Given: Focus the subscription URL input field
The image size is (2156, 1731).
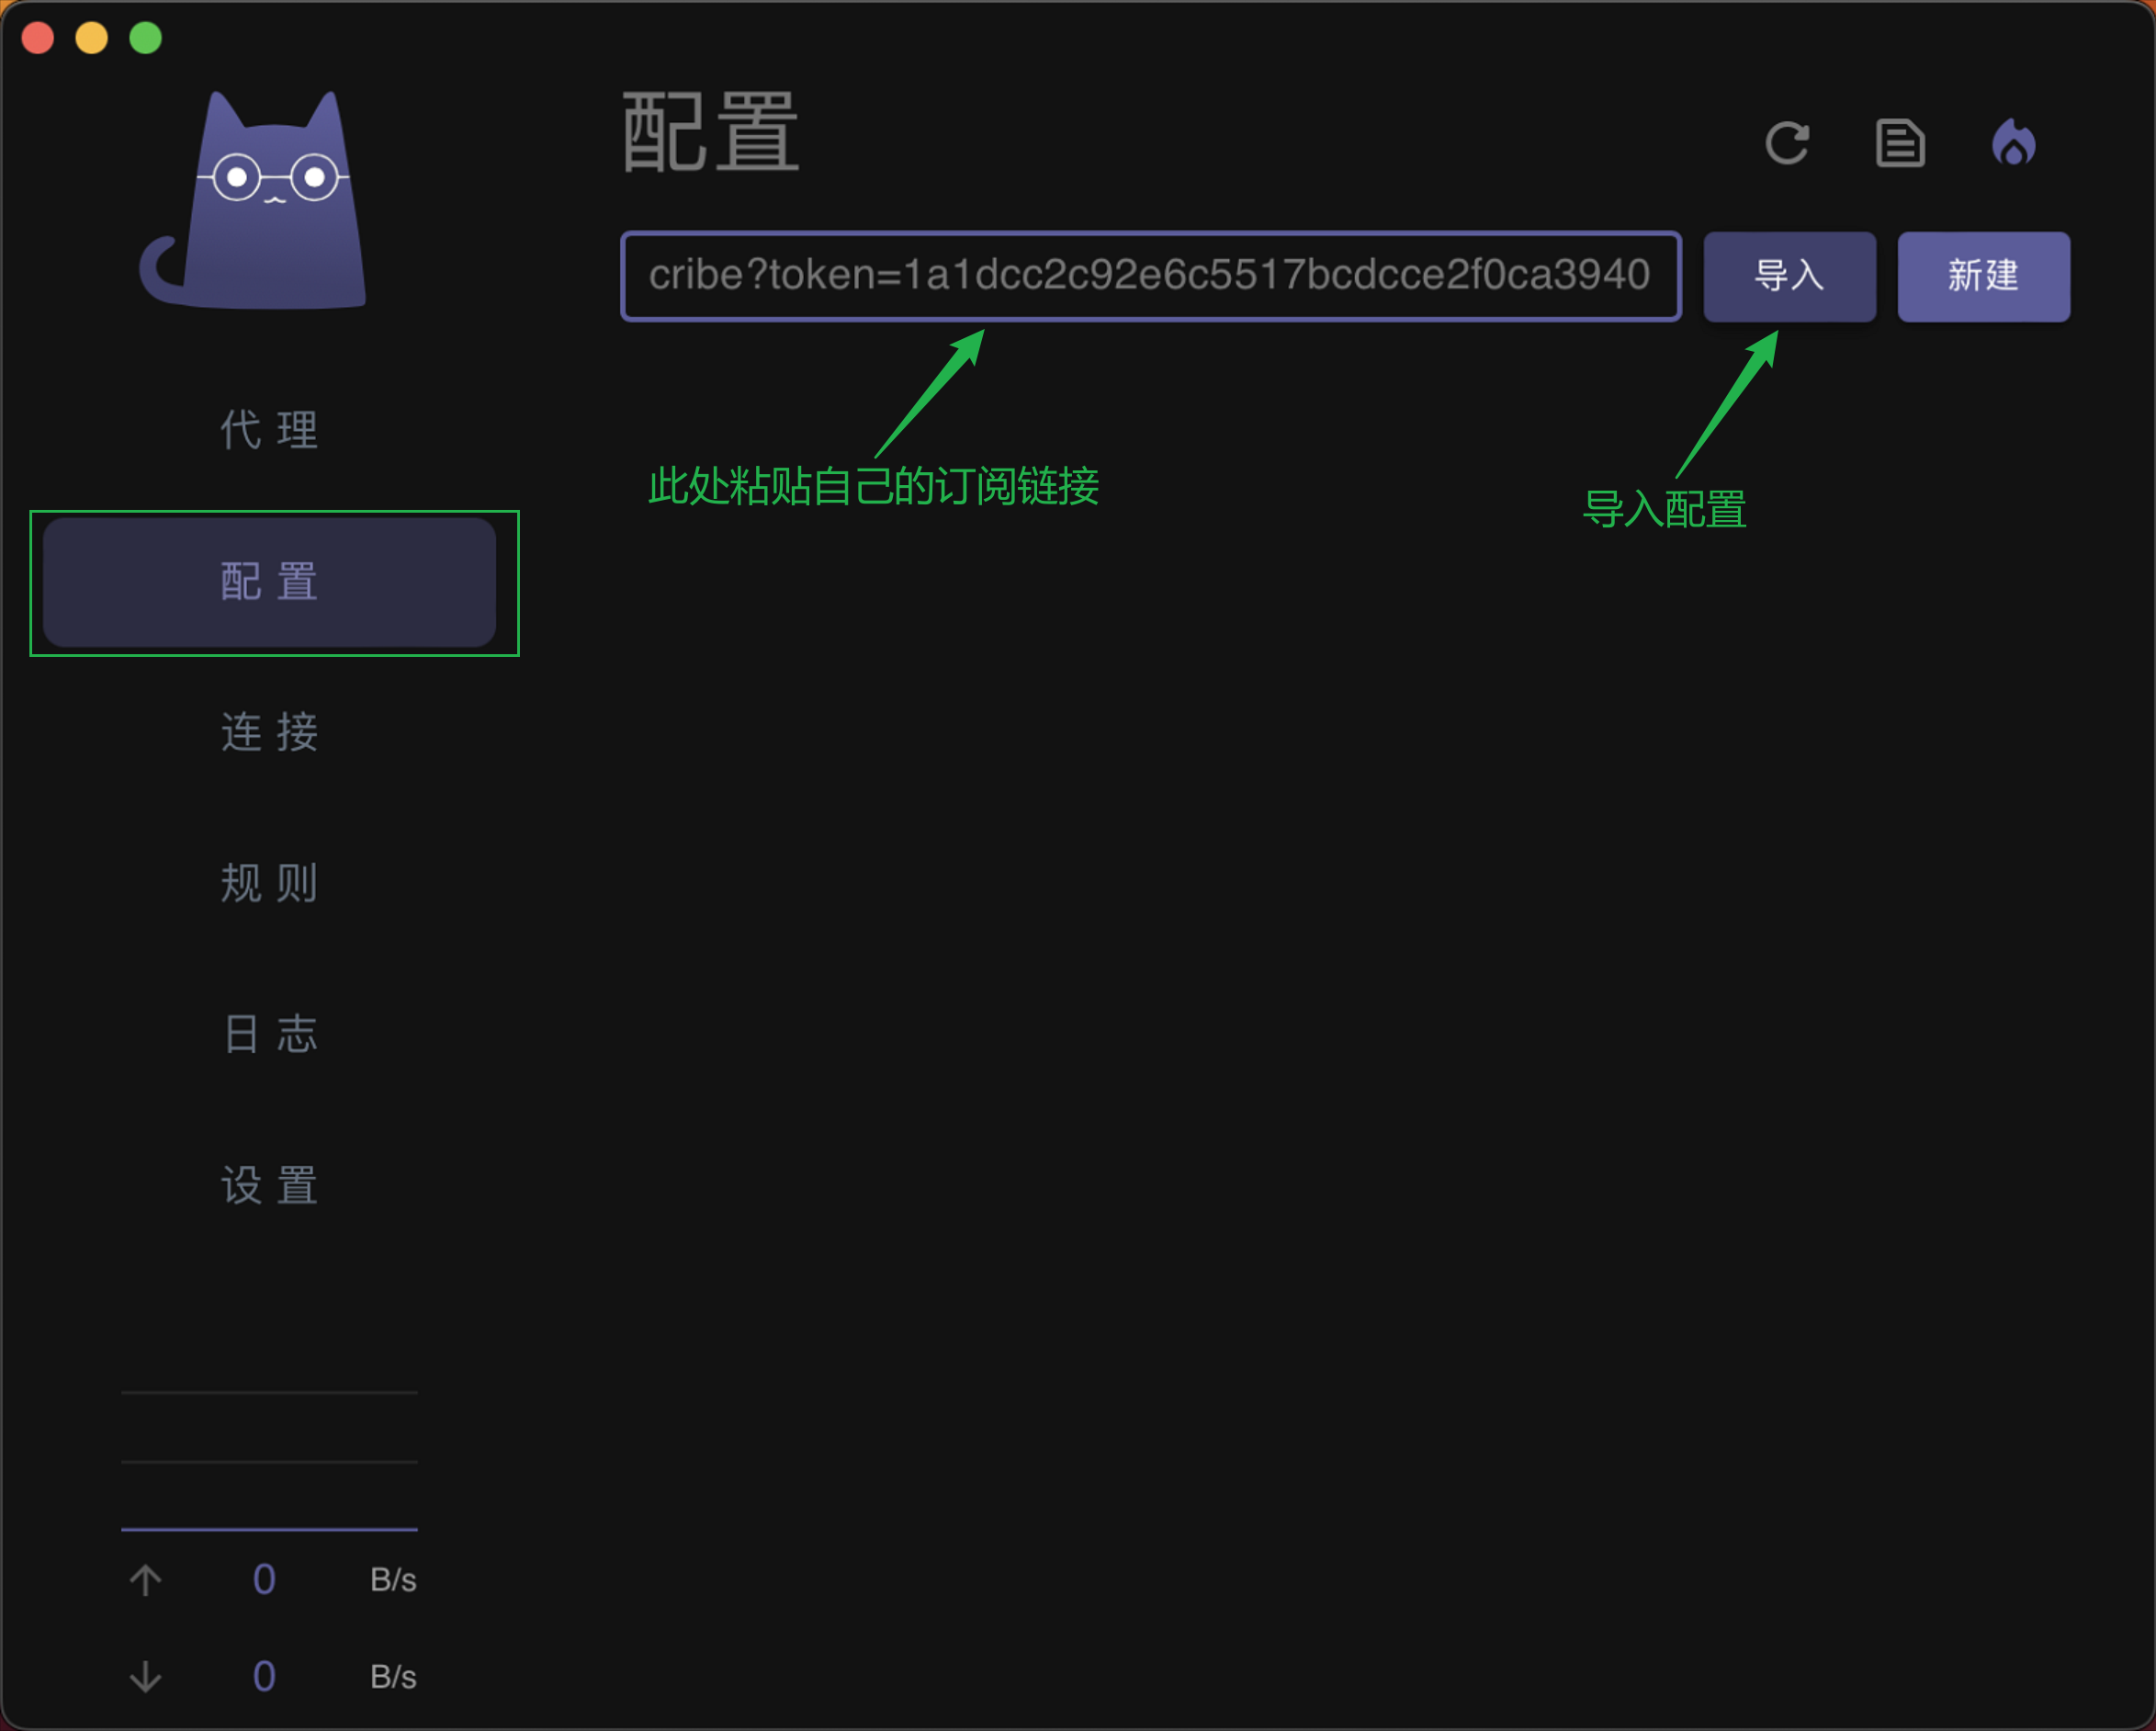Looking at the screenshot, I should pyautogui.click(x=1149, y=276).
